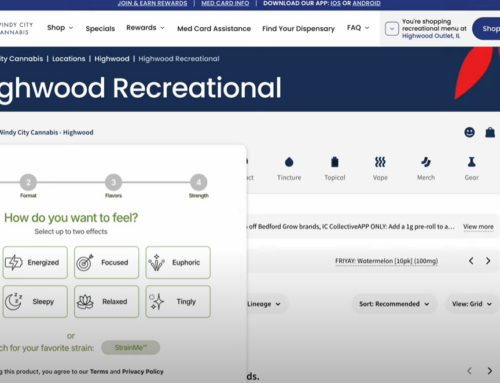
Task: Jump to step 3 Flavors
Action: point(113,182)
